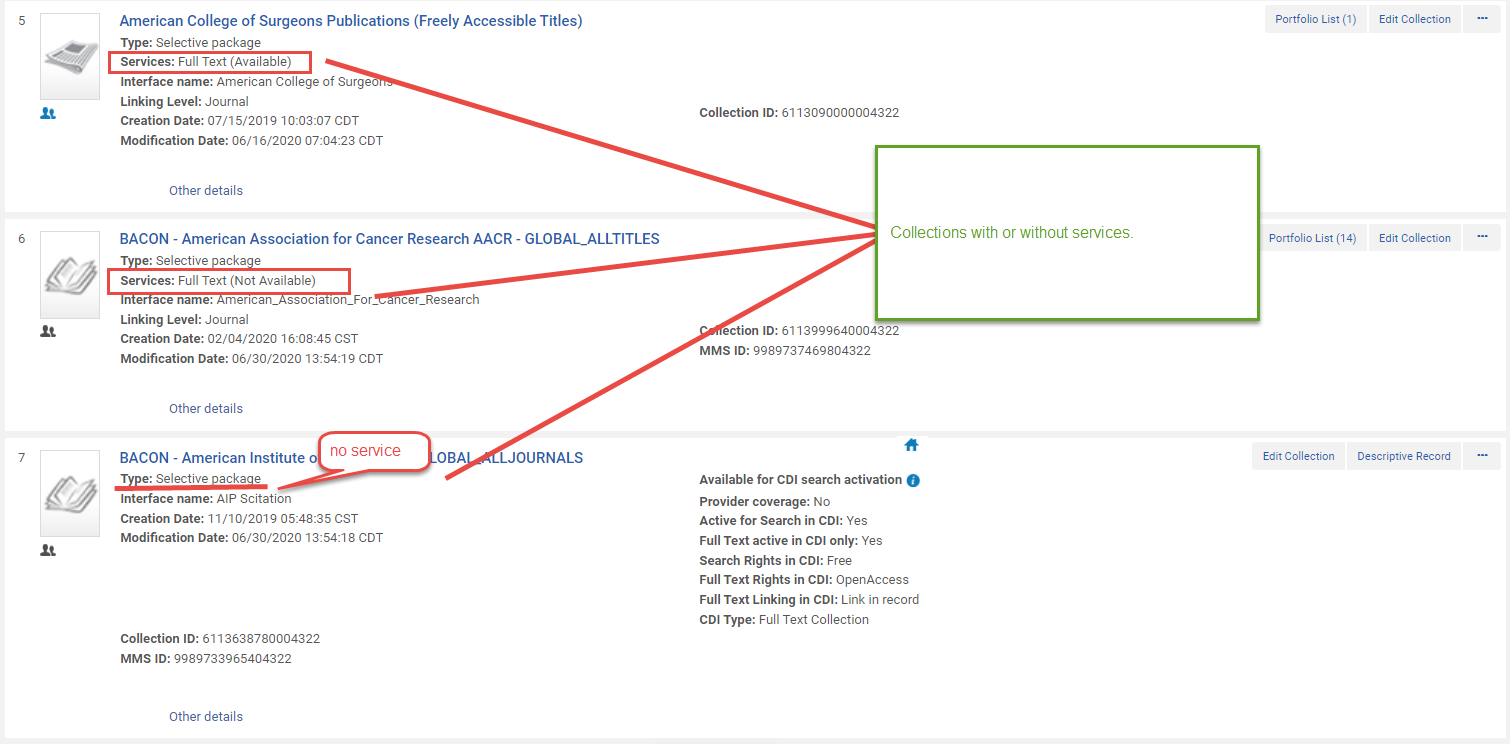Click Services: Full Text (Available) text
Screen dimensions: 1510x744
(206, 62)
